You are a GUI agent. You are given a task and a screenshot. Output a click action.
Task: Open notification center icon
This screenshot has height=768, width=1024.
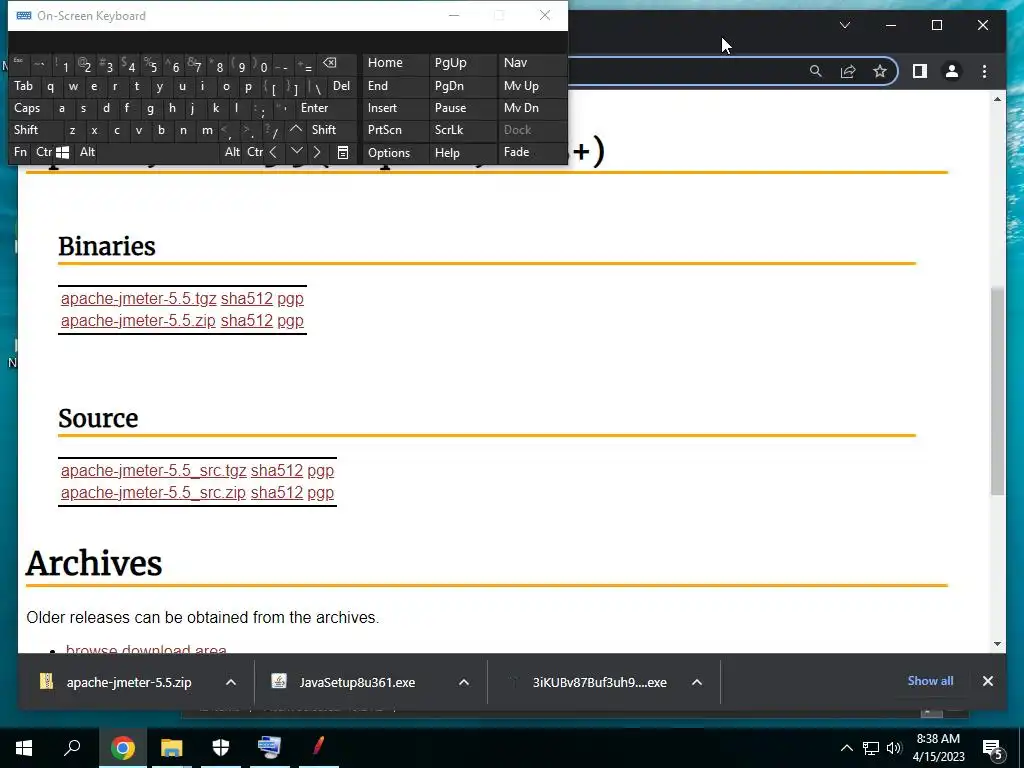coord(993,750)
